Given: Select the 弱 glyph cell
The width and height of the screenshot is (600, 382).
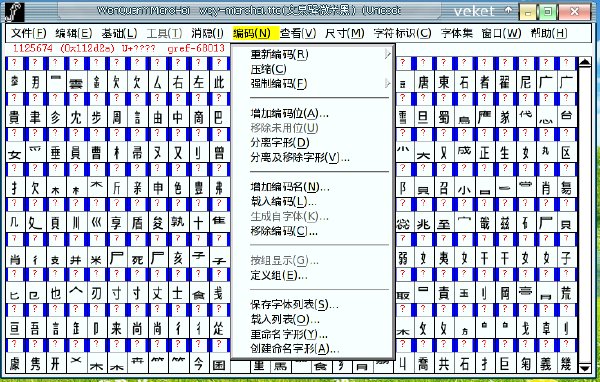Looking at the screenshot, I should pos(403,258).
